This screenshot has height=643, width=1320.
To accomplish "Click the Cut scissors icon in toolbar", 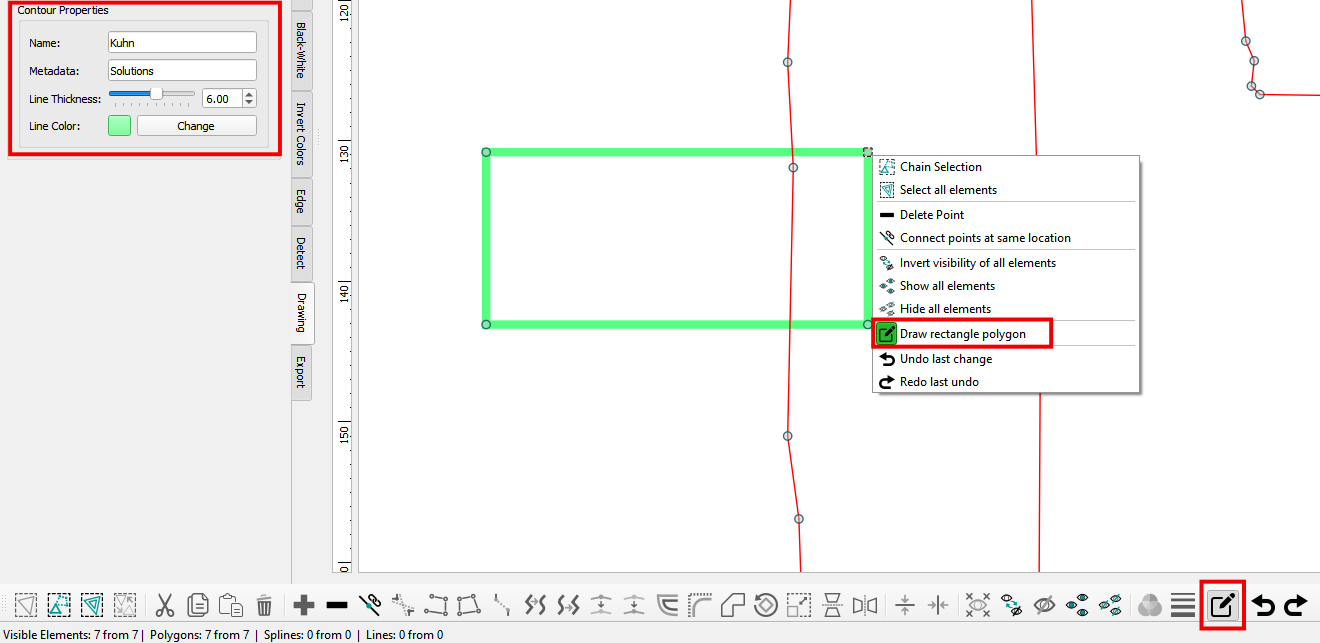I will click(165, 605).
